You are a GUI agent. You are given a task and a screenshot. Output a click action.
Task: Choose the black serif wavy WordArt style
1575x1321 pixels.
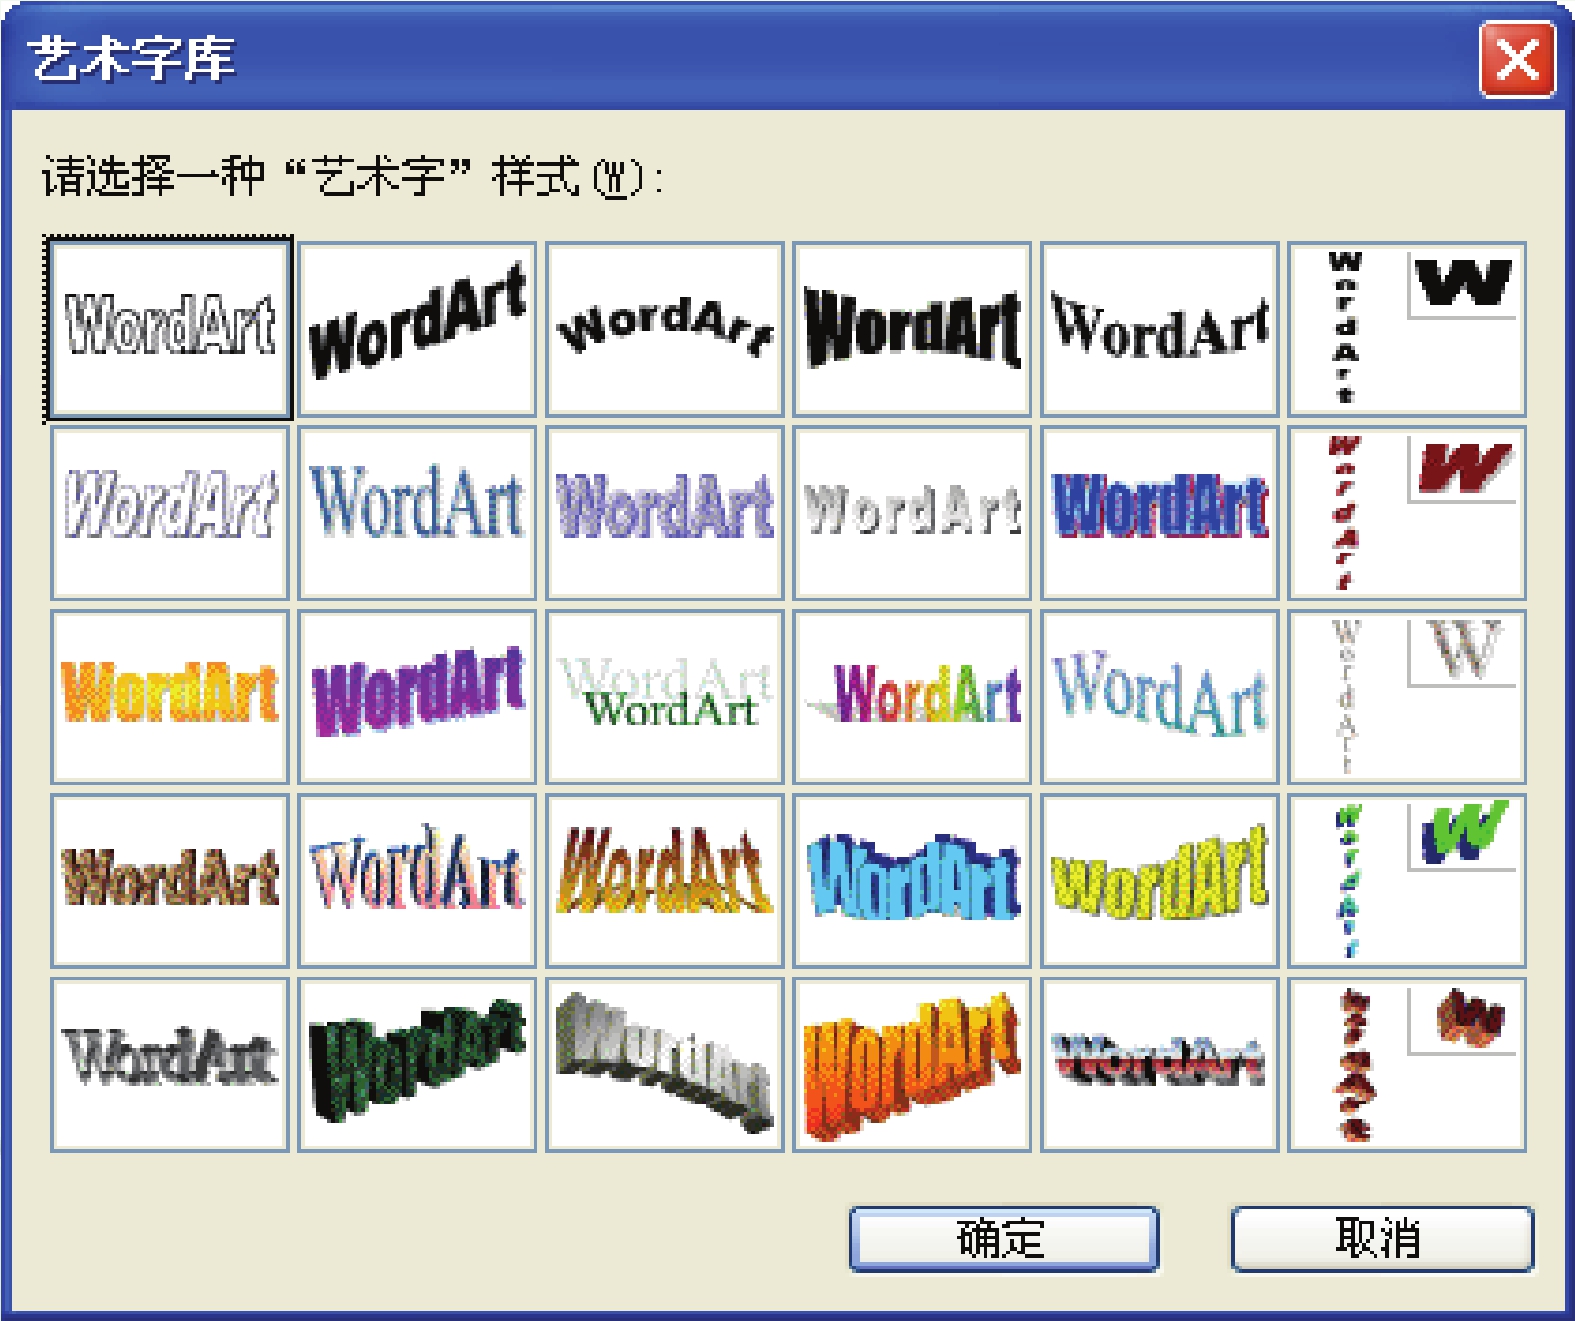click(x=1160, y=329)
